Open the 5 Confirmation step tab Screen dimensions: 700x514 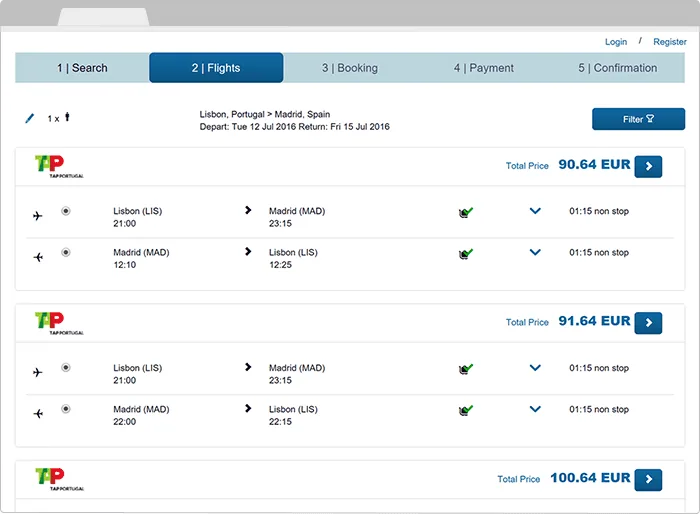[x=617, y=68]
